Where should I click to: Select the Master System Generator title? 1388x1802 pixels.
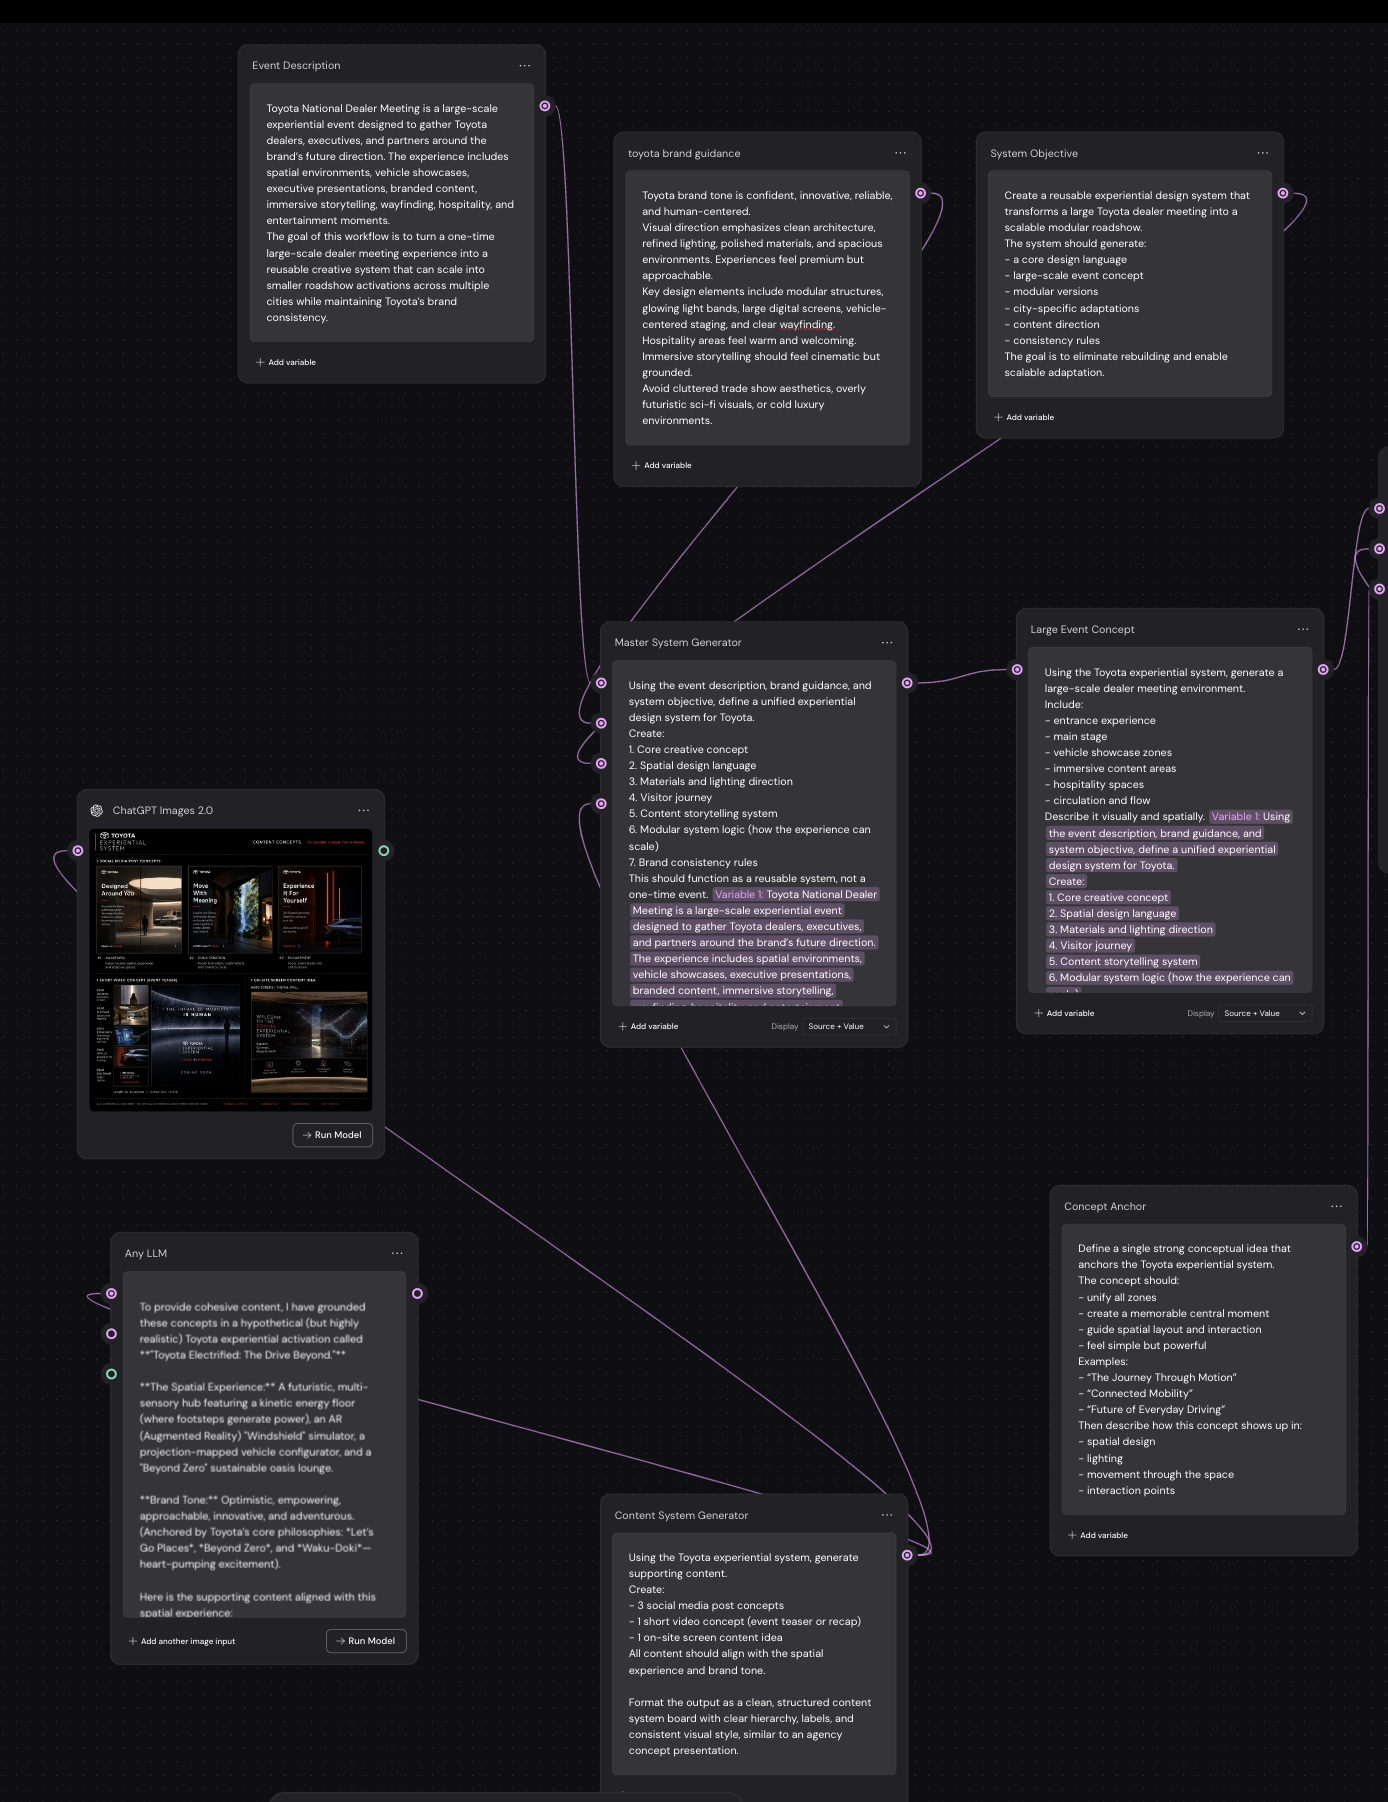(x=678, y=643)
